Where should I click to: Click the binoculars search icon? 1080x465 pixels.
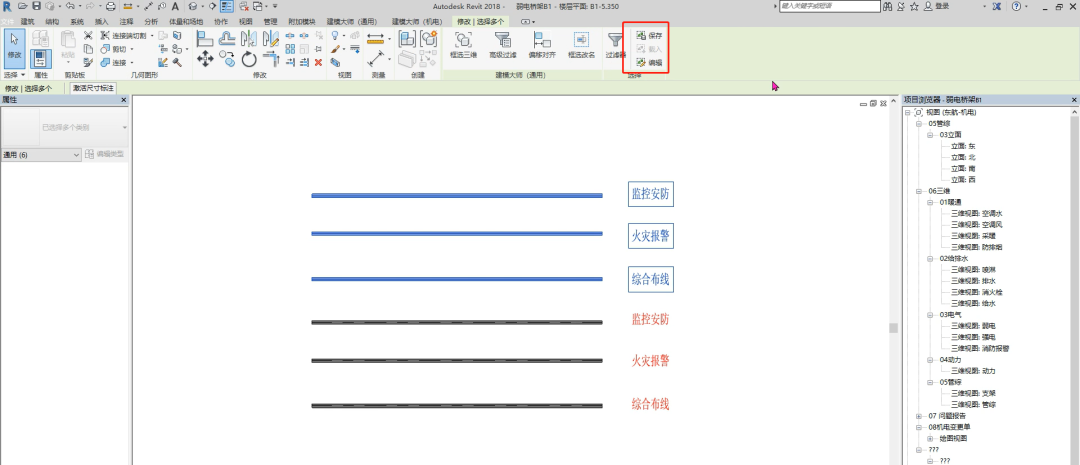pyautogui.click(x=888, y=6)
